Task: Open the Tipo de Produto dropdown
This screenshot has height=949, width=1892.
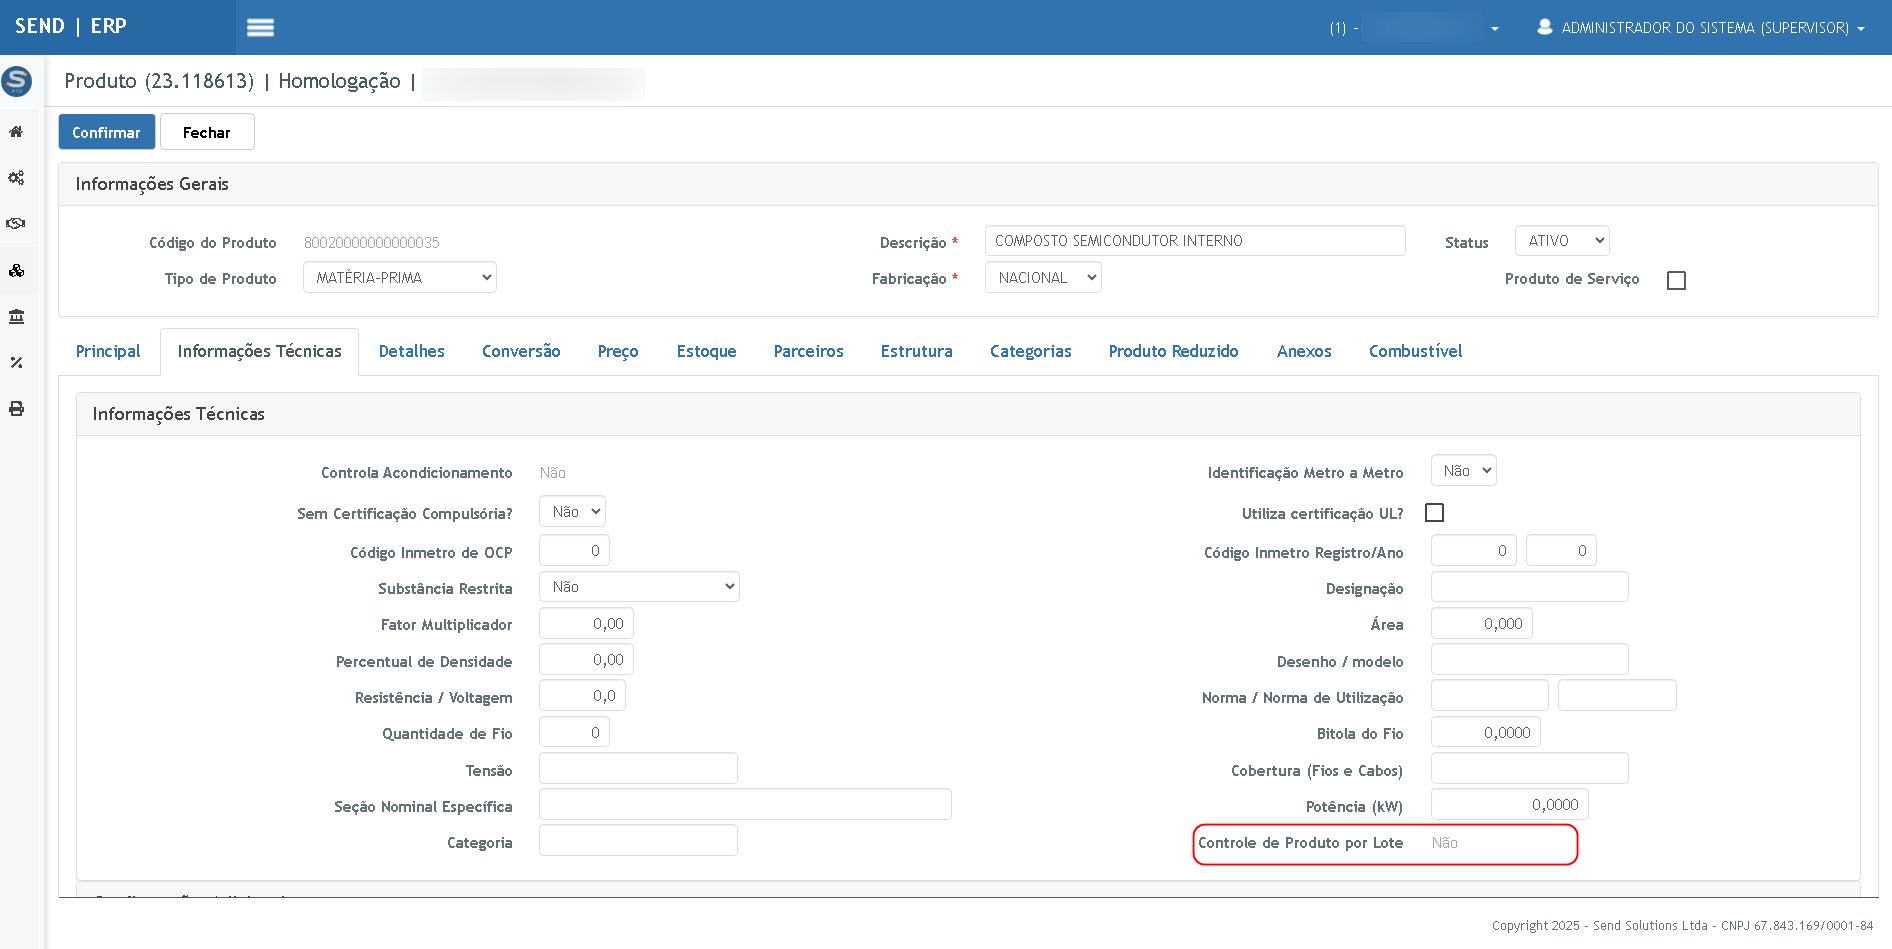Action: (x=400, y=278)
